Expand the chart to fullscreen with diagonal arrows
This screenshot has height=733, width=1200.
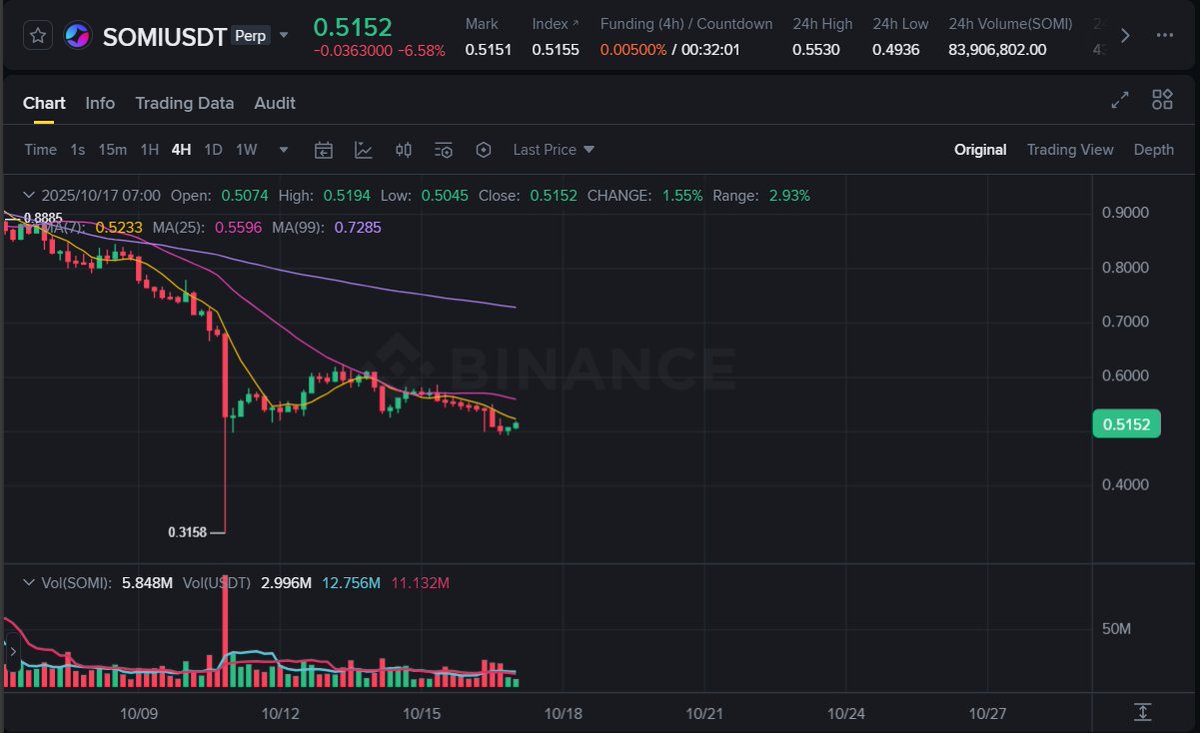[1119, 100]
